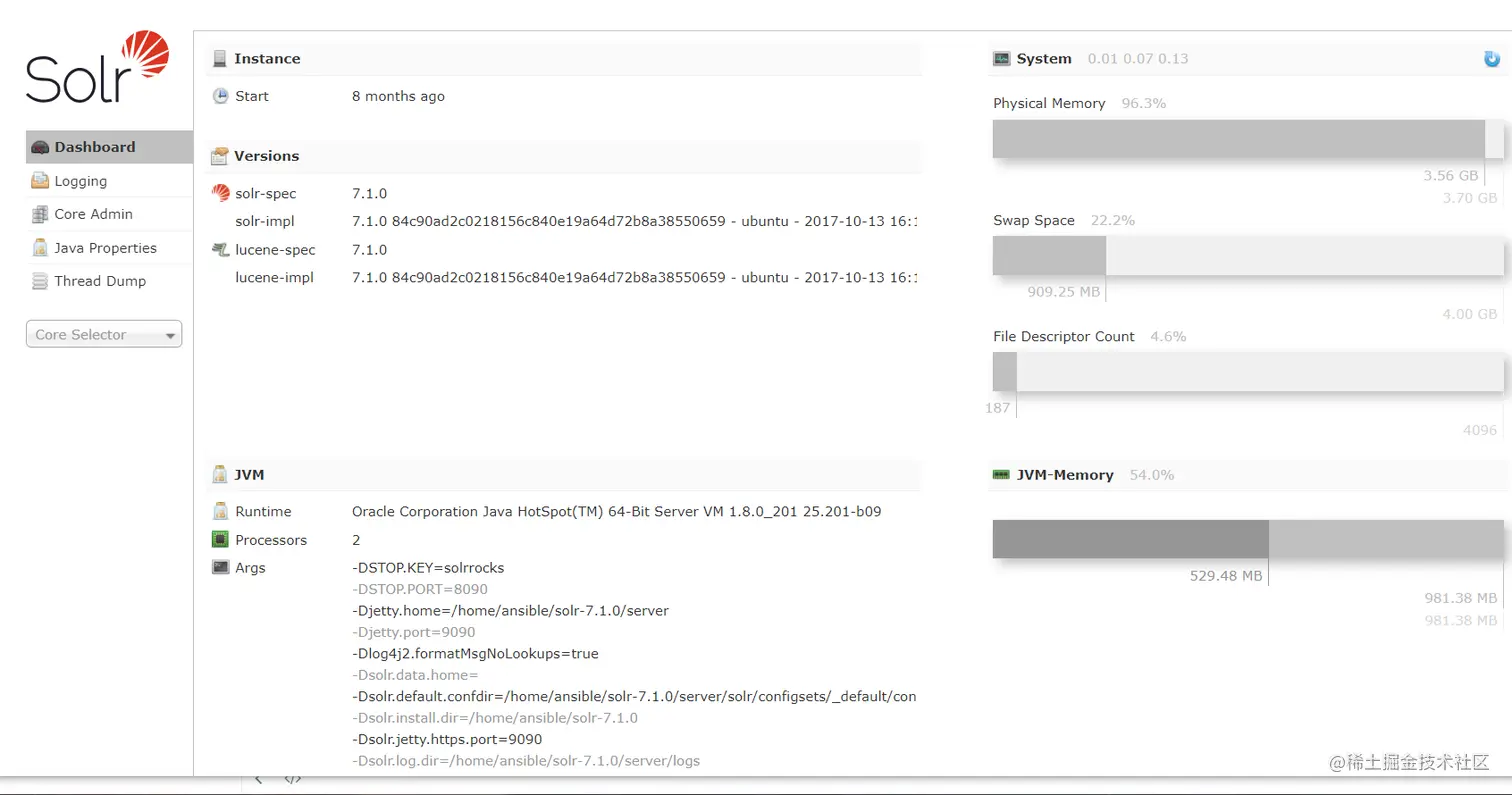This screenshot has height=795, width=1512.
Task: Click the File Descriptor Count bar
Action: point(1248,371)
